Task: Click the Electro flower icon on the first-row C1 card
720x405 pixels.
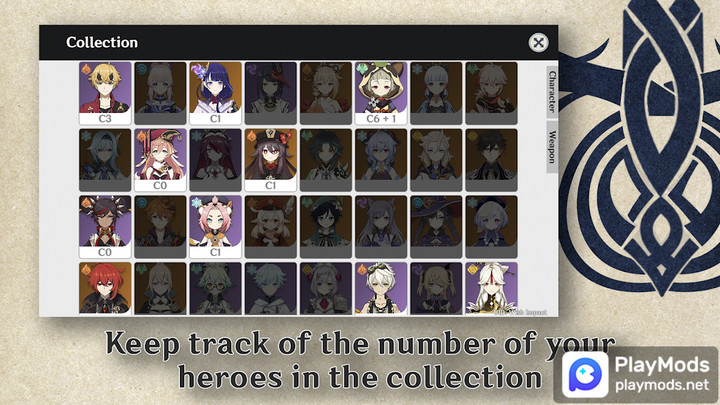Action: 197,69
